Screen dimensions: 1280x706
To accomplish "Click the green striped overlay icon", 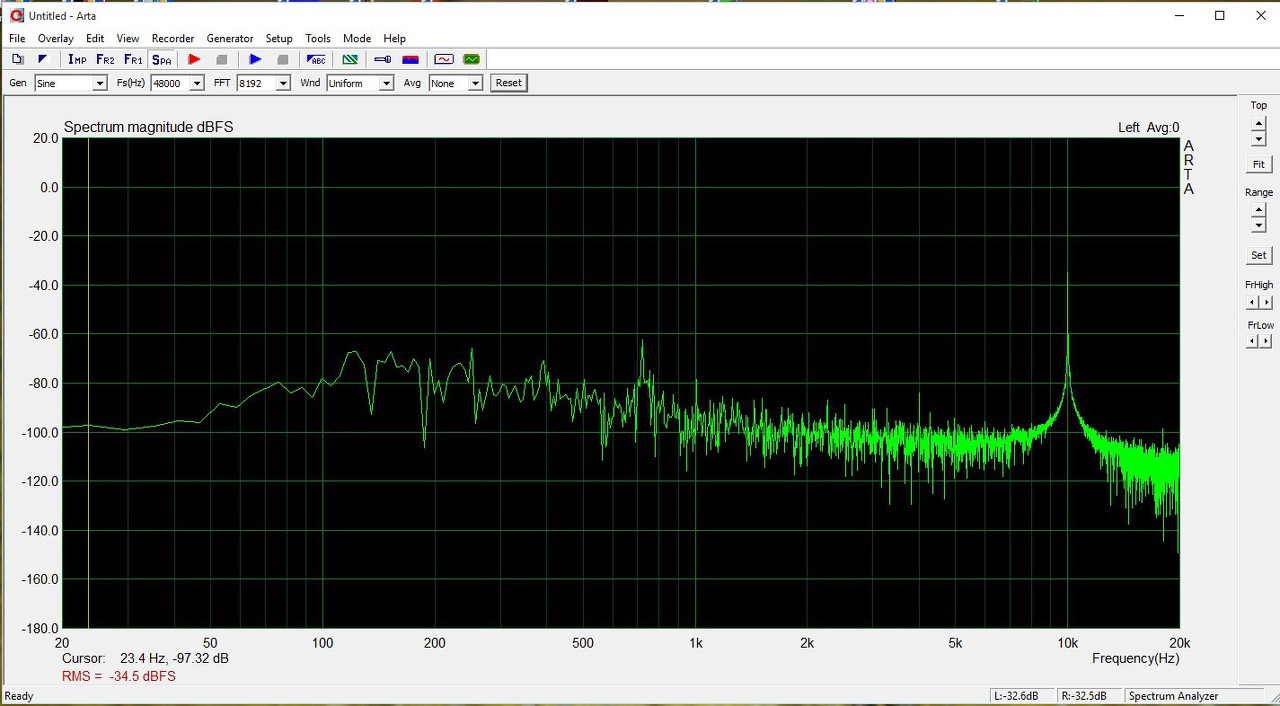I will point(350,60).
